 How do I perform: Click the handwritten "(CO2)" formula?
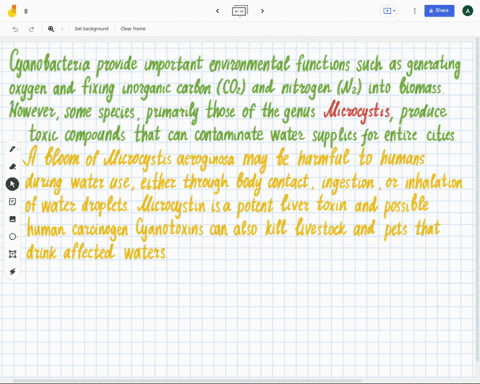(x=231, y=88)
